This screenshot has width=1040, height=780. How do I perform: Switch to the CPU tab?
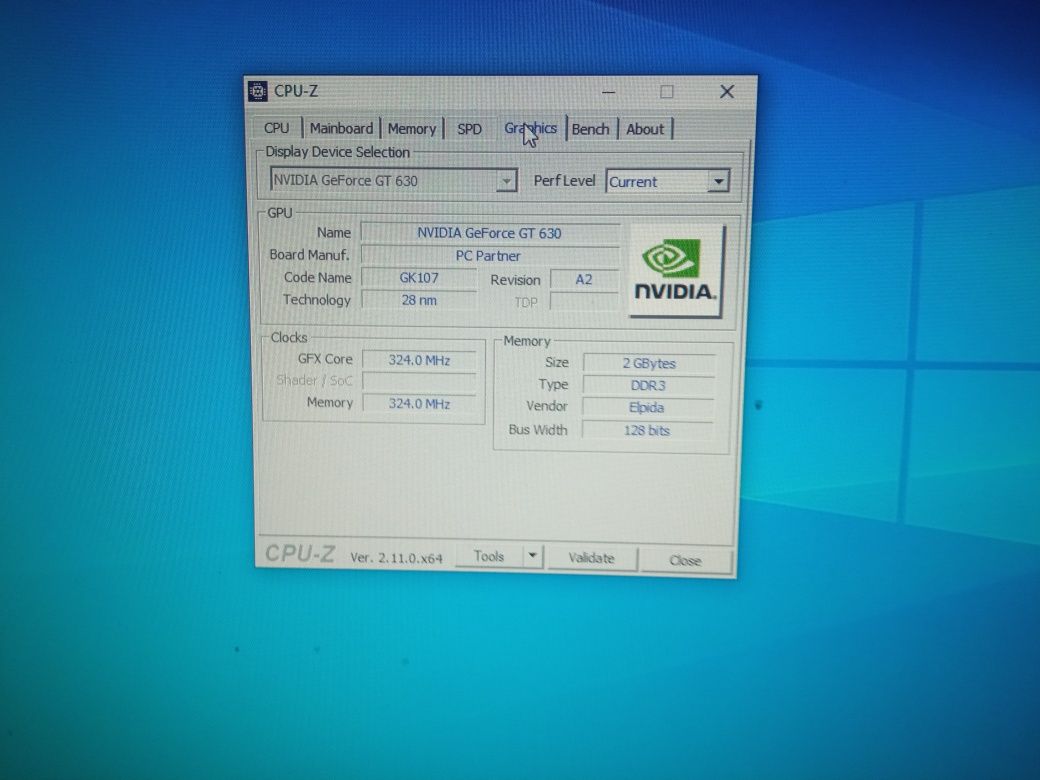coord(277,128)
